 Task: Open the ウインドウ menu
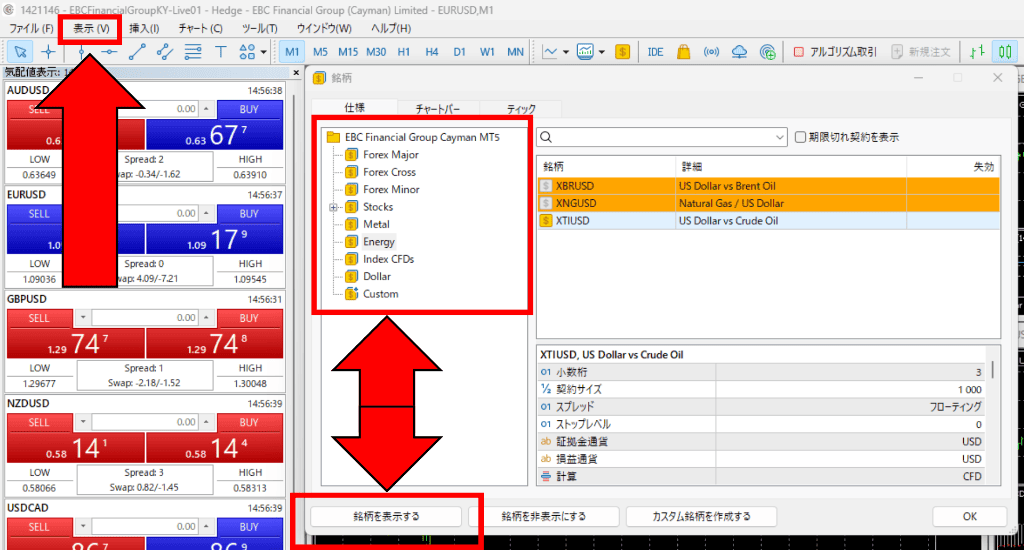click(x=324, y=28)
